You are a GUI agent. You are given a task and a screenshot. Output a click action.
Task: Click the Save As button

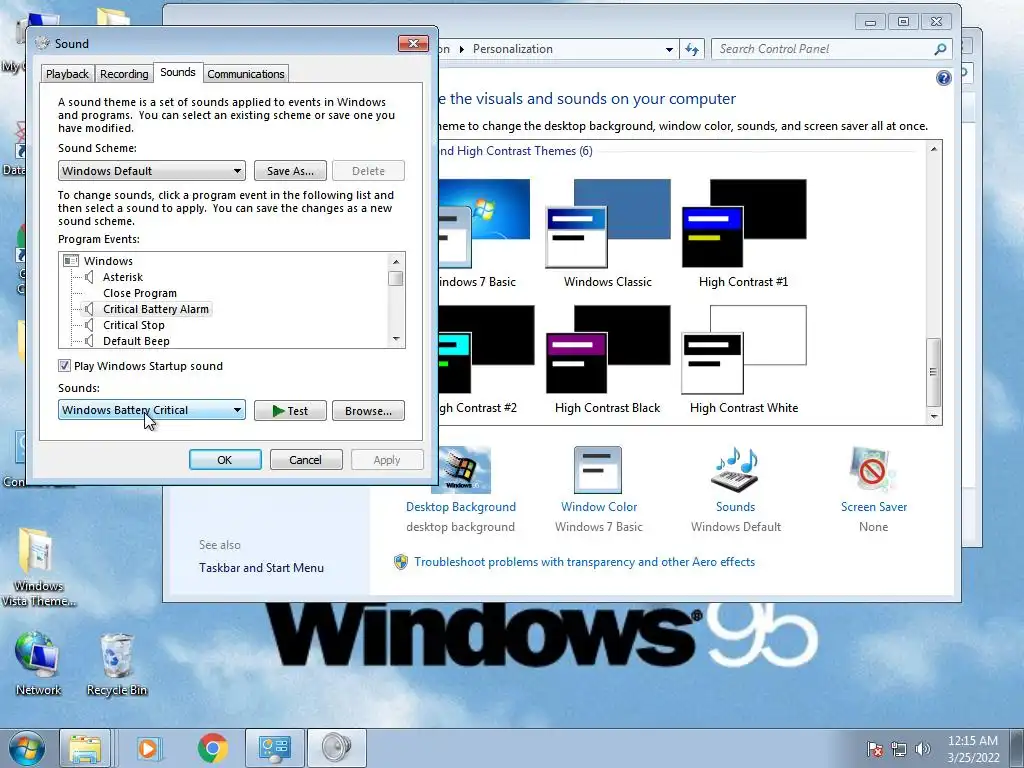tap(290, 170)
